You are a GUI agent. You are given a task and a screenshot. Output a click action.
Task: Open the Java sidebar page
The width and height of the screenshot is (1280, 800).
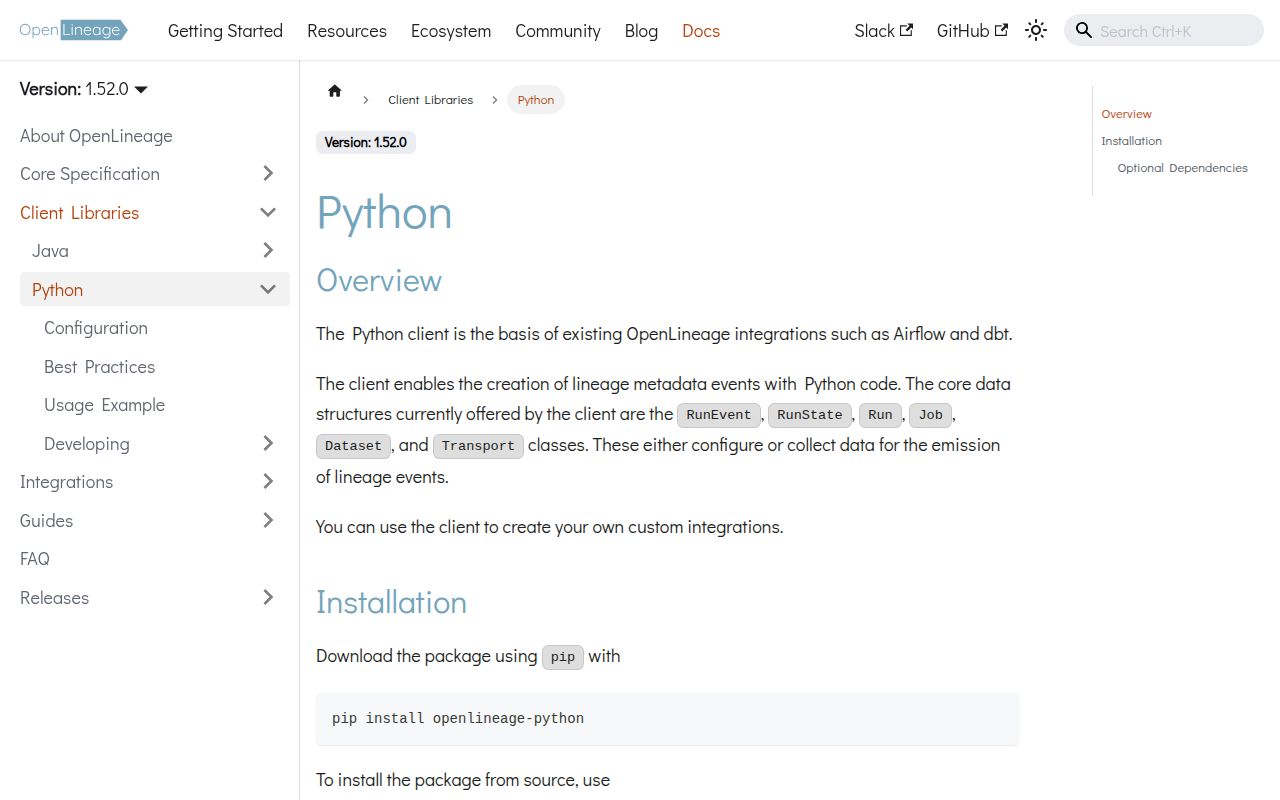(50, 251)
